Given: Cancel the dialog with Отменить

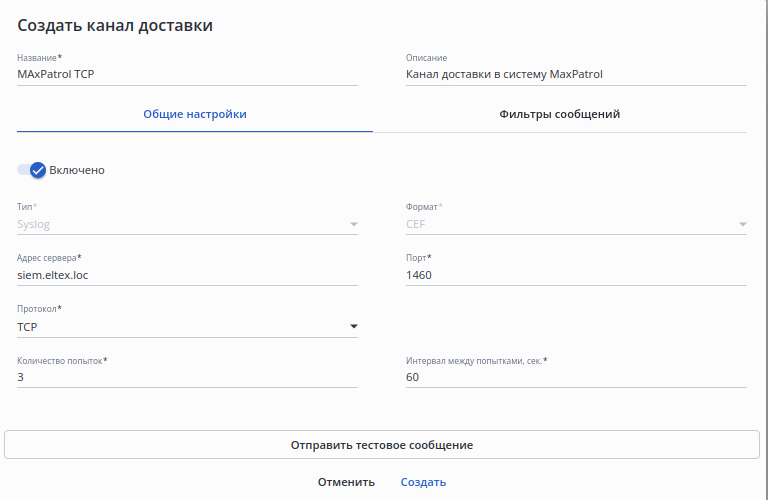Looking at the screenshot, I should tap(346, 482).
